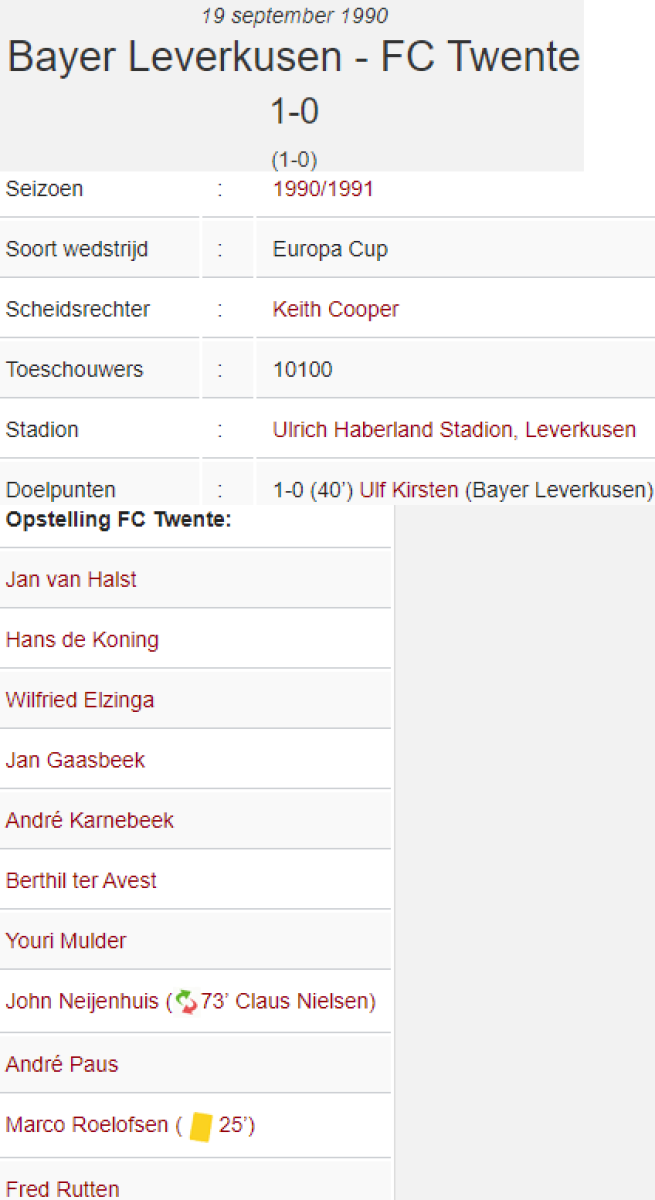This screenshot has width=655, height=1200.
Task: Click the Bayer Leverkusen - FC Twente heading
Action: [293, 57]
